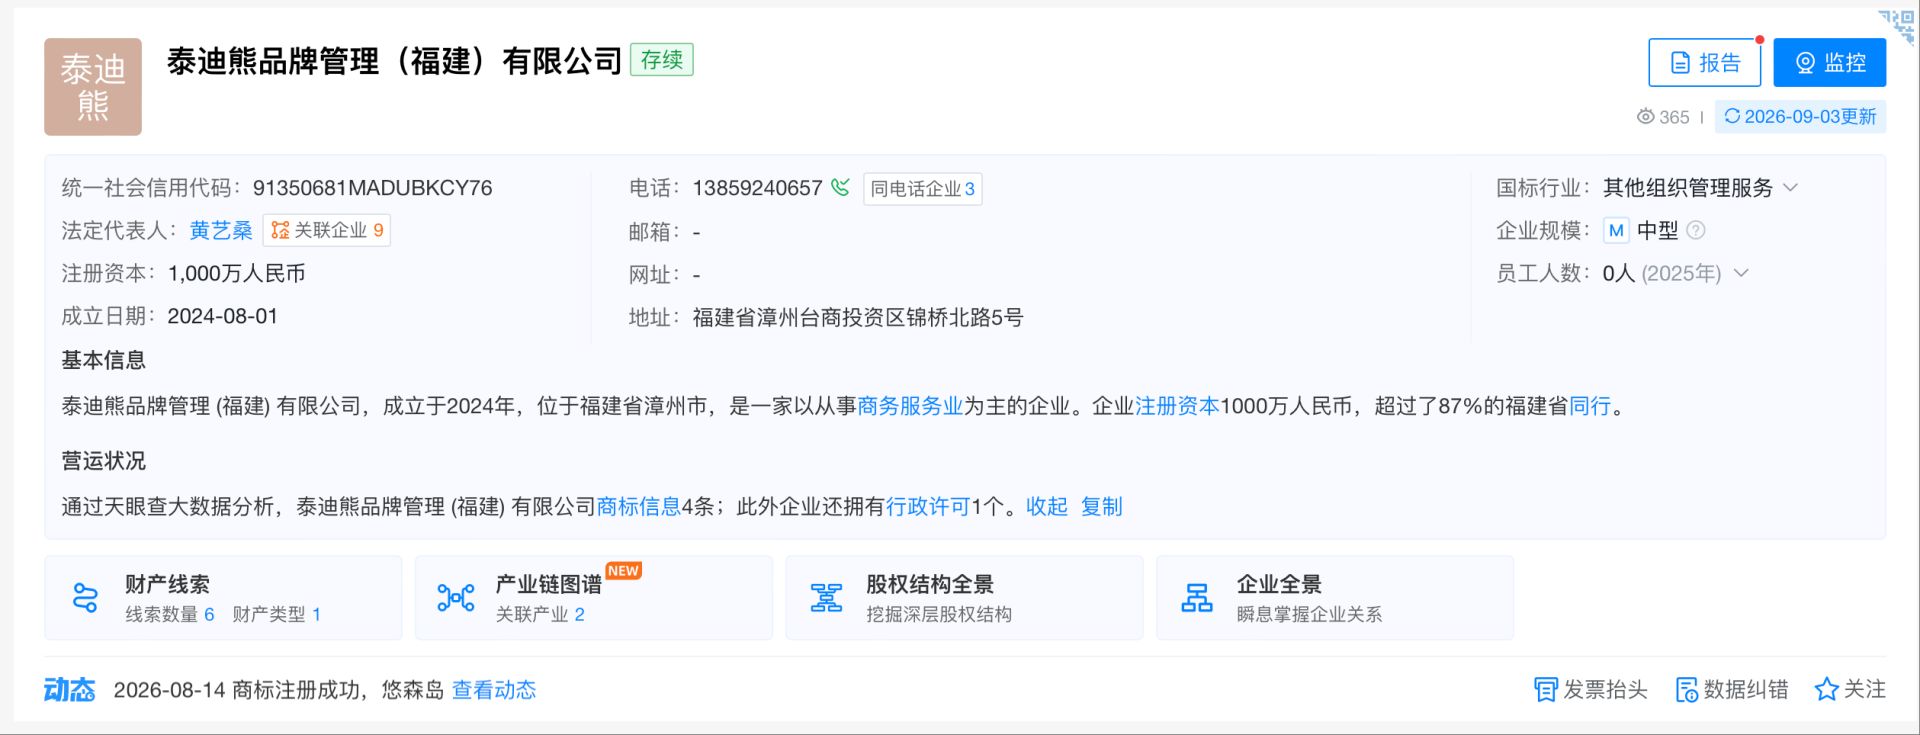Select credit code 91350681MADUBKCY76 text

tap(372, 188)
